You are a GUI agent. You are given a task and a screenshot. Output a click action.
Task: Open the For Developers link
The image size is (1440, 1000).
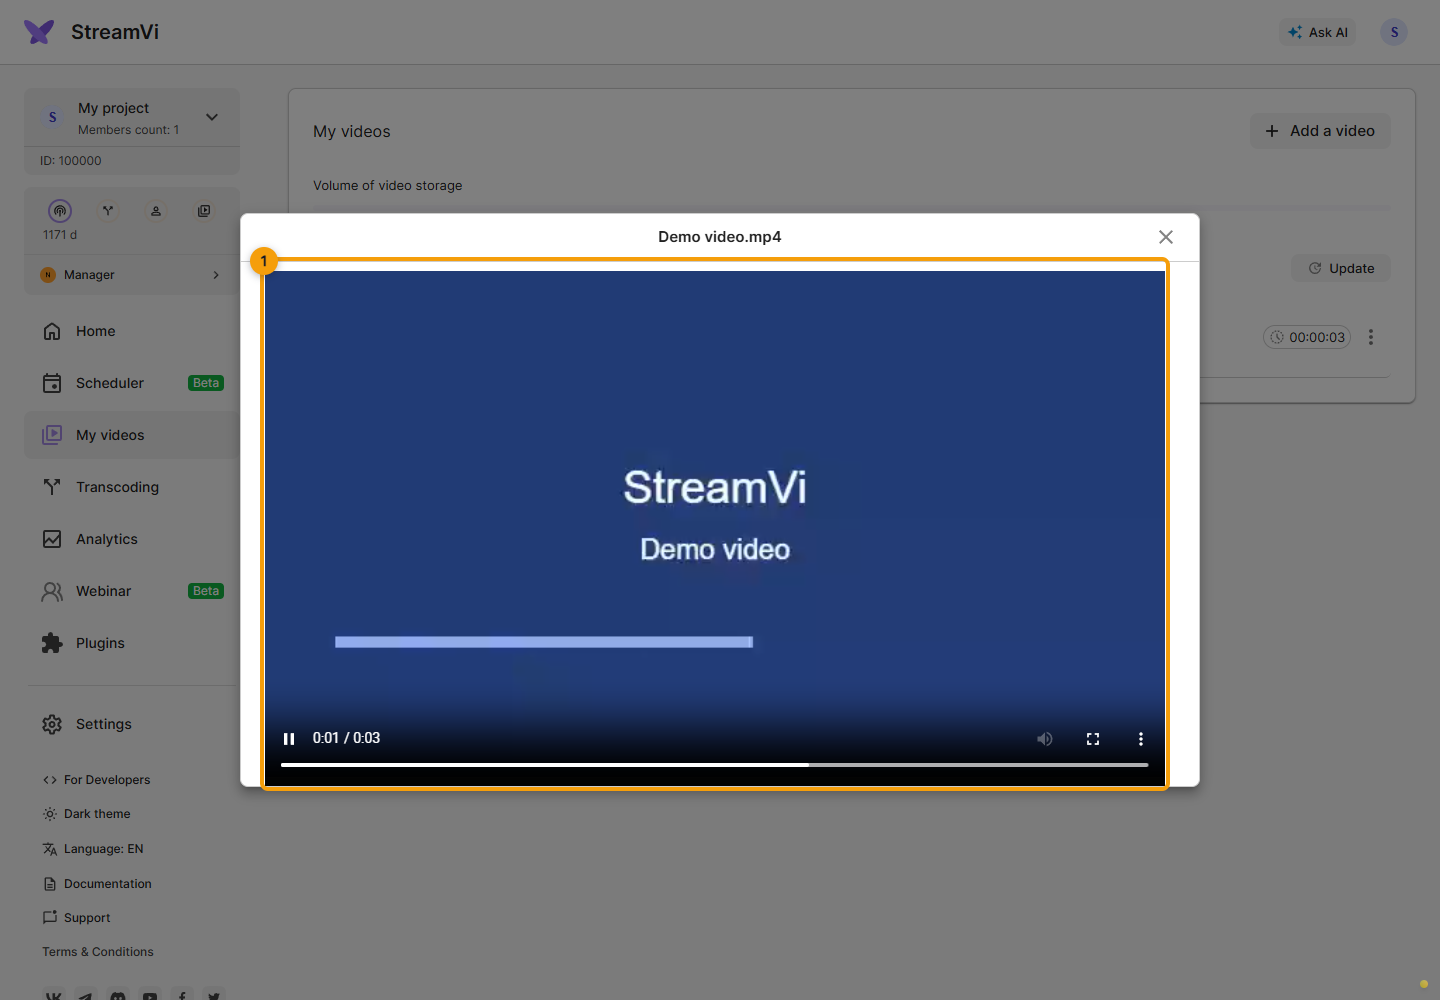coord(96,780)
